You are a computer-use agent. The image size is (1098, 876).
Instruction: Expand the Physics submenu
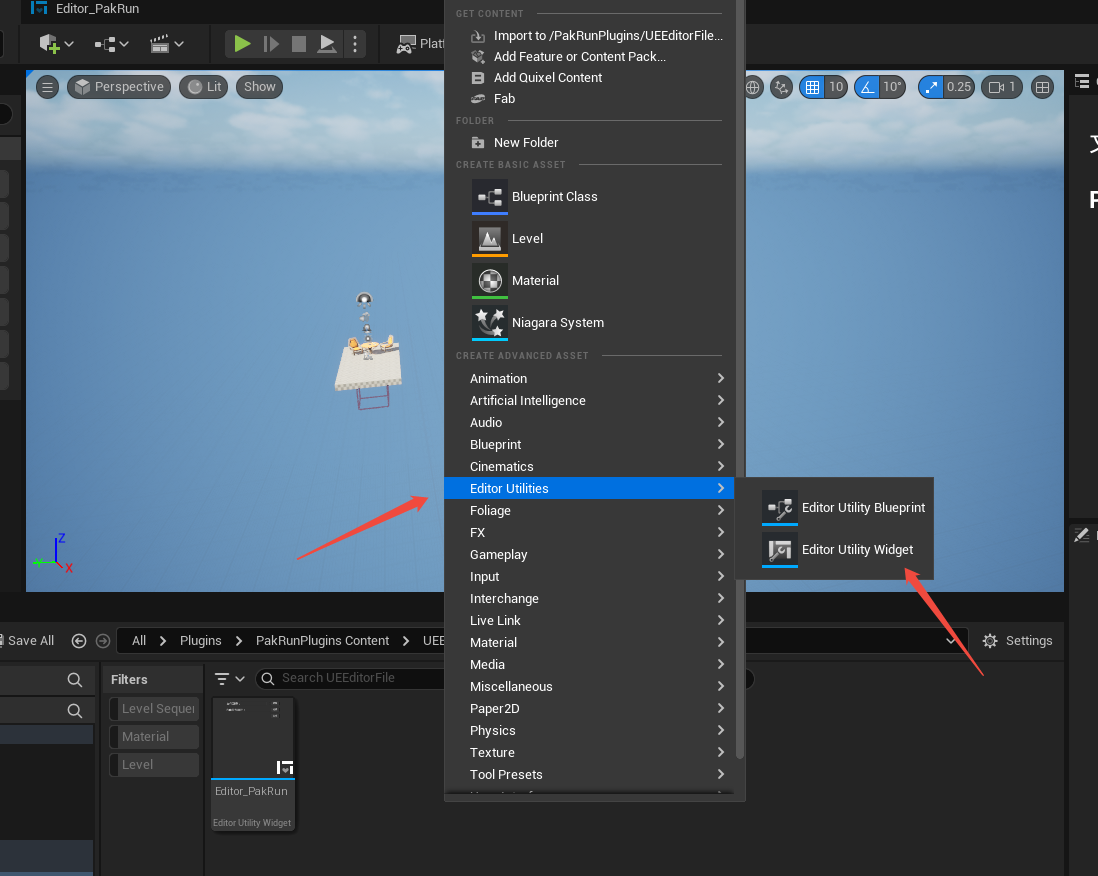(590, 730)
